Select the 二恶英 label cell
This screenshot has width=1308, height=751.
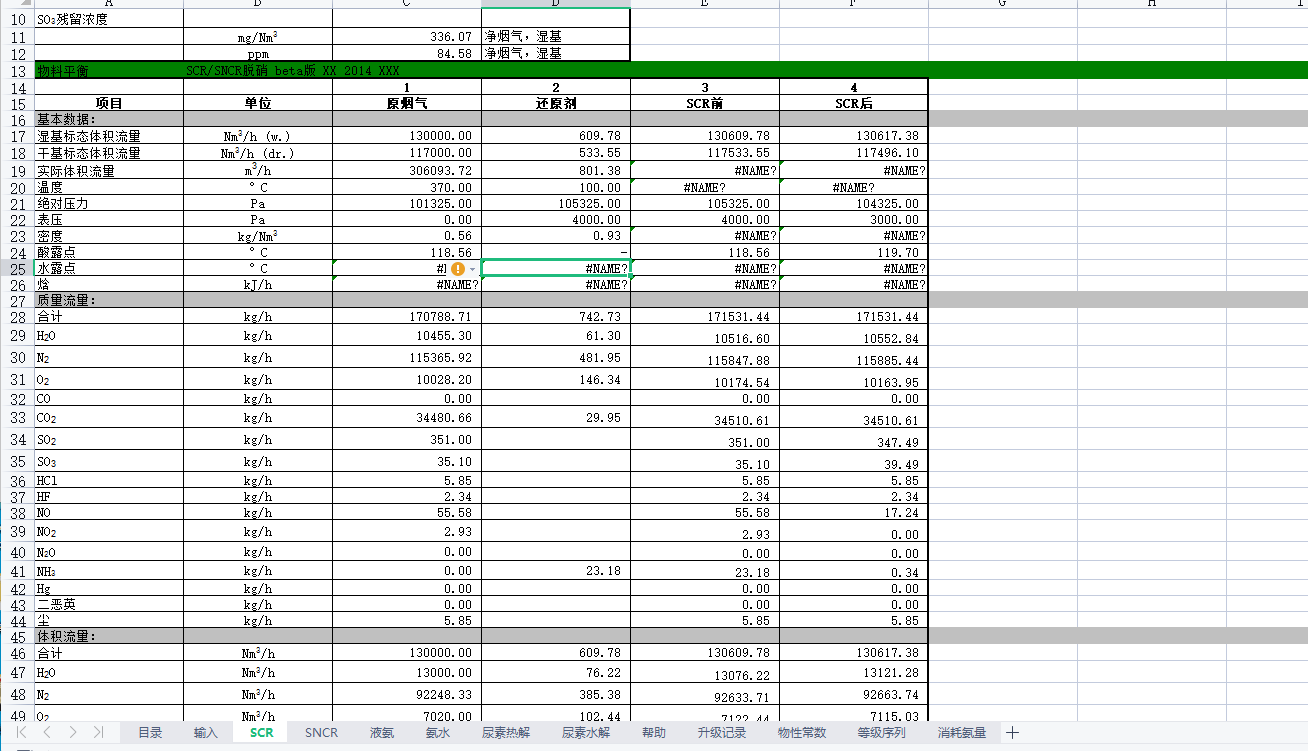point(109,604)
